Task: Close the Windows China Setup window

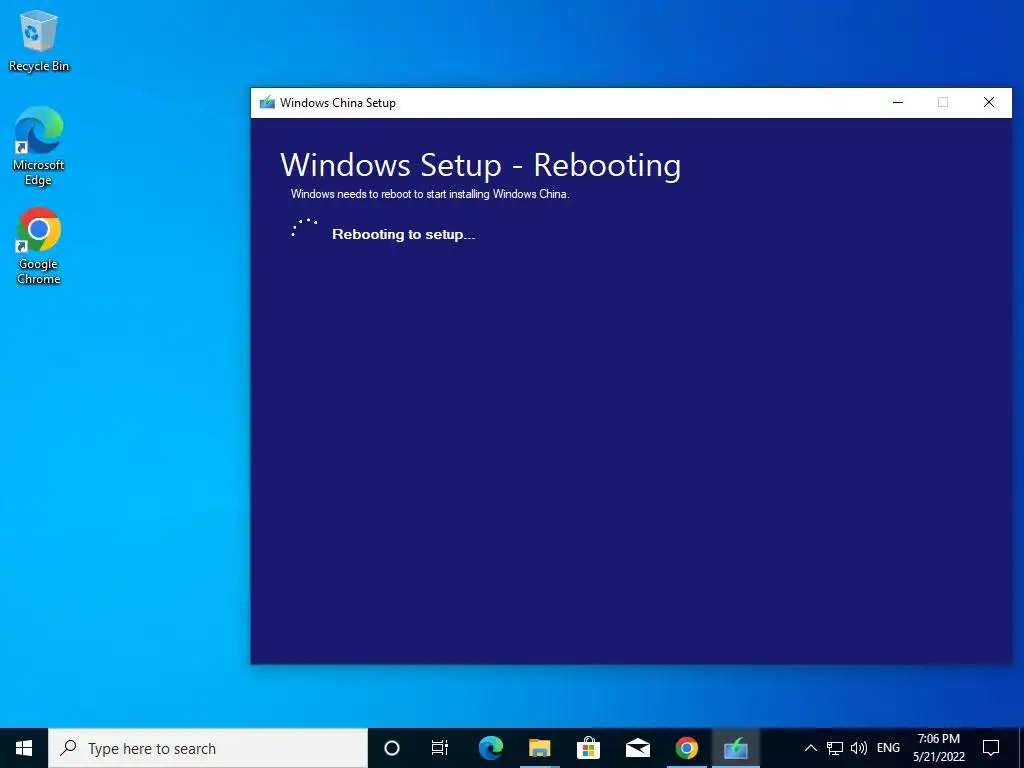Action: 989,103
